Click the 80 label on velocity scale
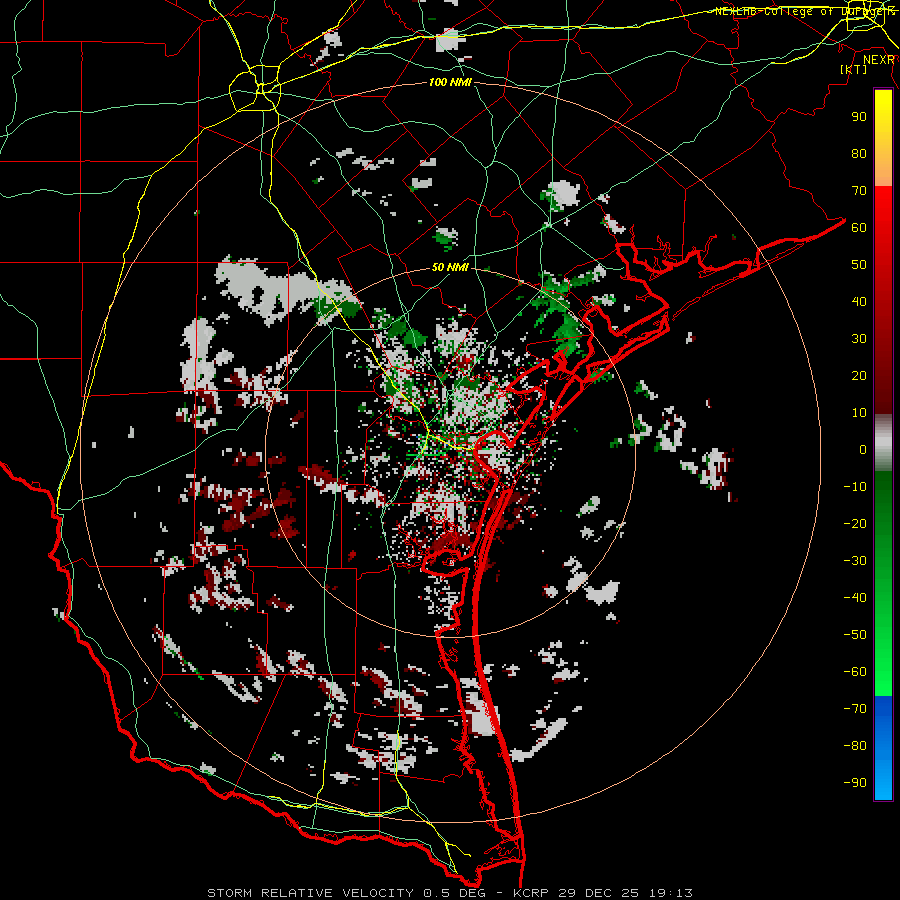 pos(859,154)
